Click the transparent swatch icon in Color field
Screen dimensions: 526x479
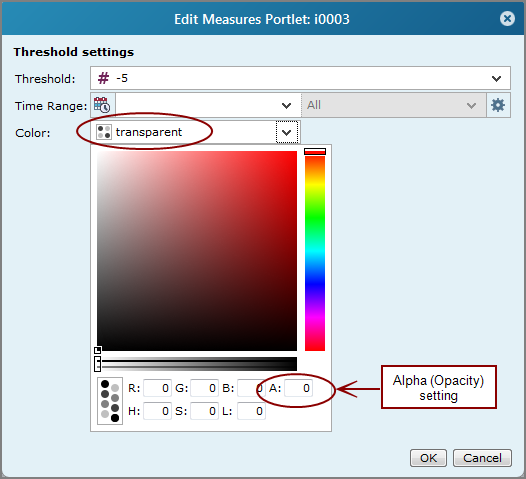coord(104,132)
